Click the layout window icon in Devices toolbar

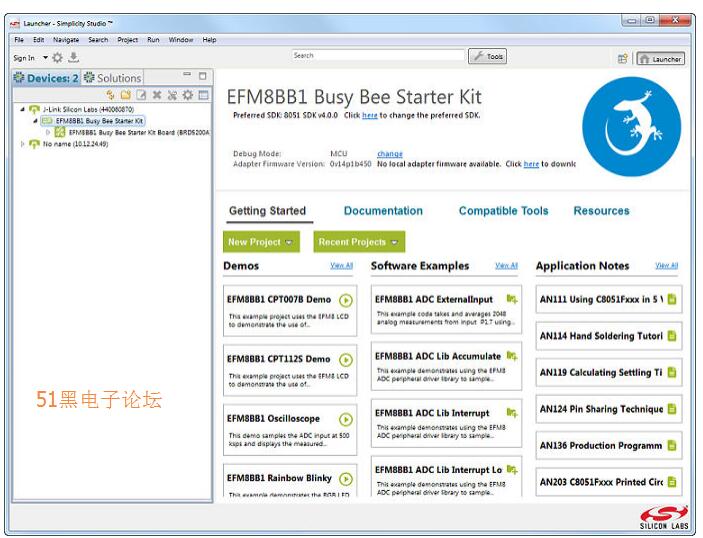(203, 95)
